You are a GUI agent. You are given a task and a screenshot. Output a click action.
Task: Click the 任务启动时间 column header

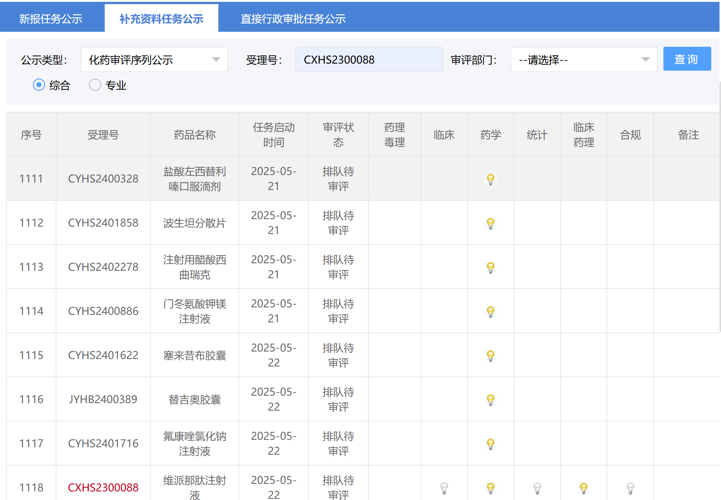click(274, 135)
